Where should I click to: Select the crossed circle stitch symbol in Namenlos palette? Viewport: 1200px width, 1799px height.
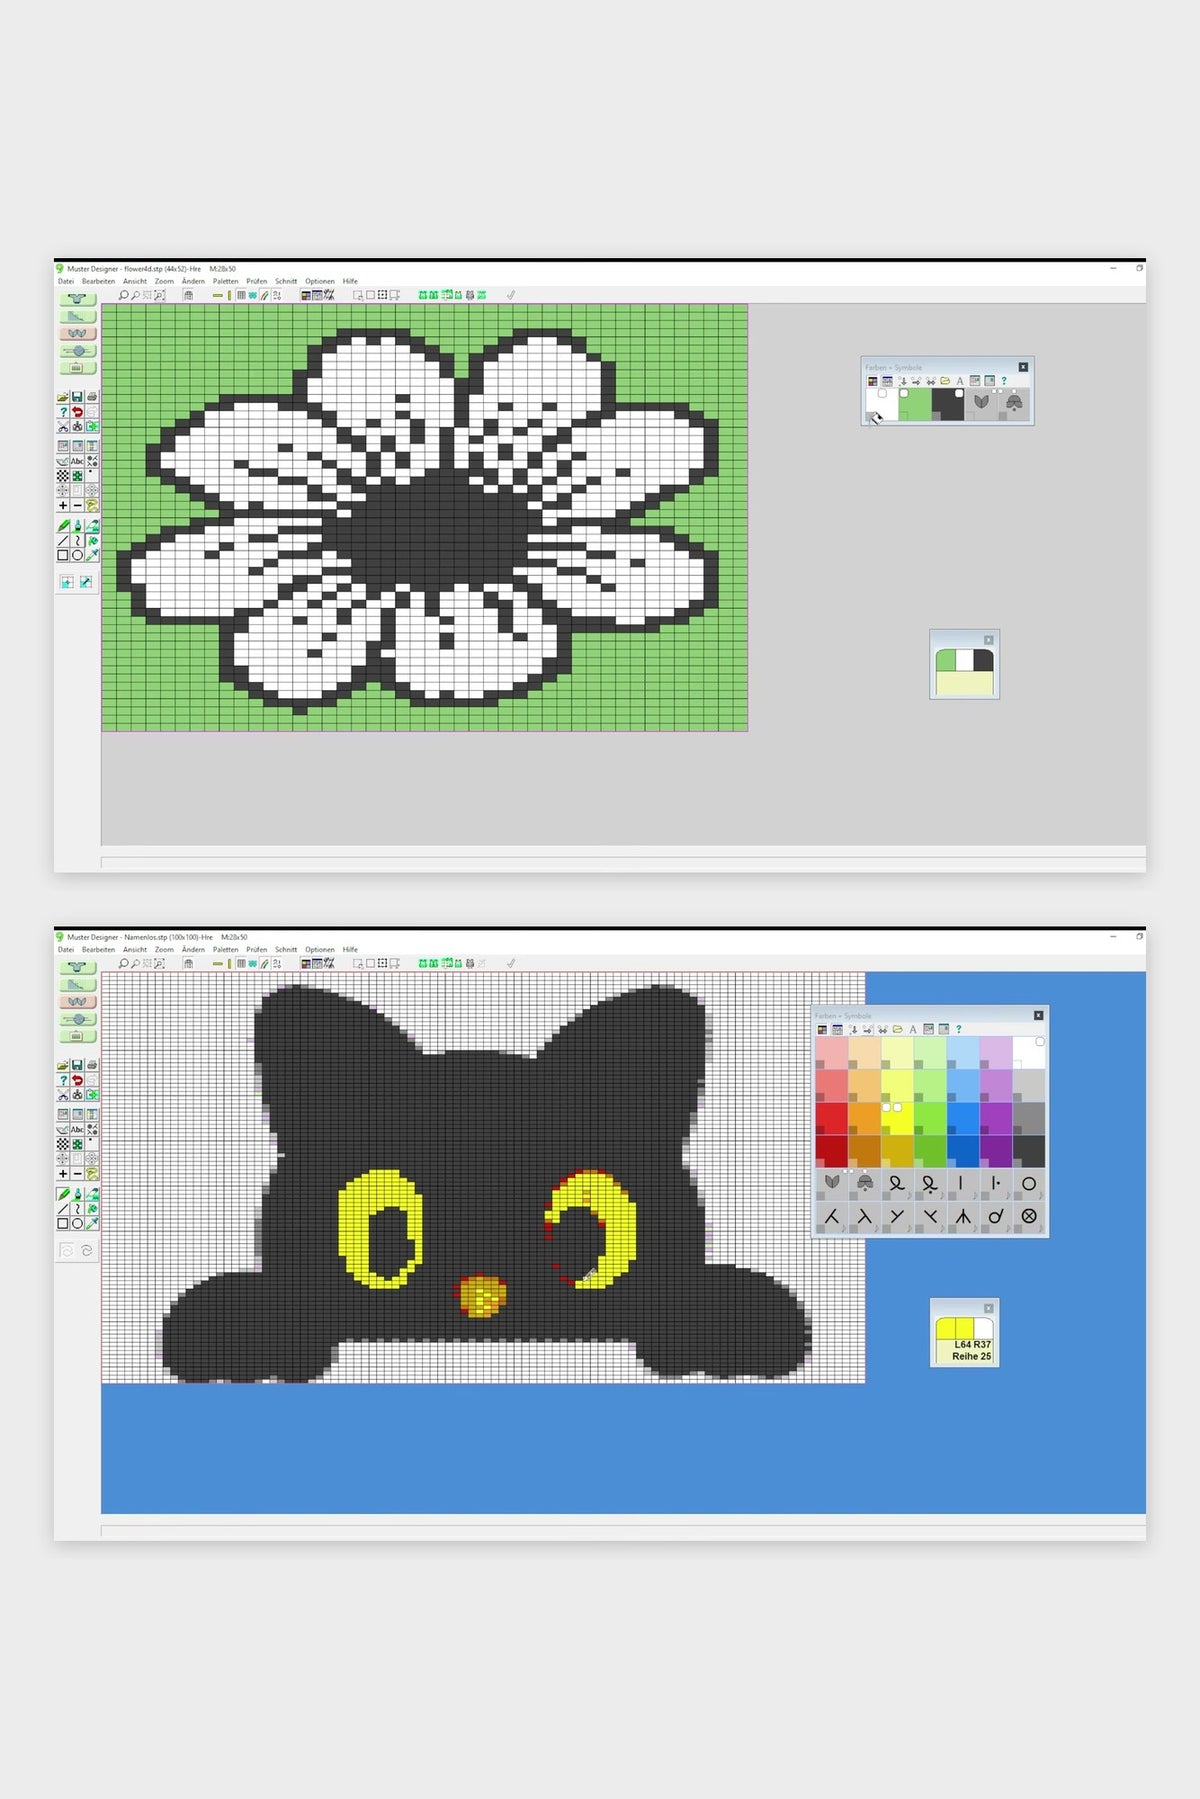click(x=1029, y=1217)
